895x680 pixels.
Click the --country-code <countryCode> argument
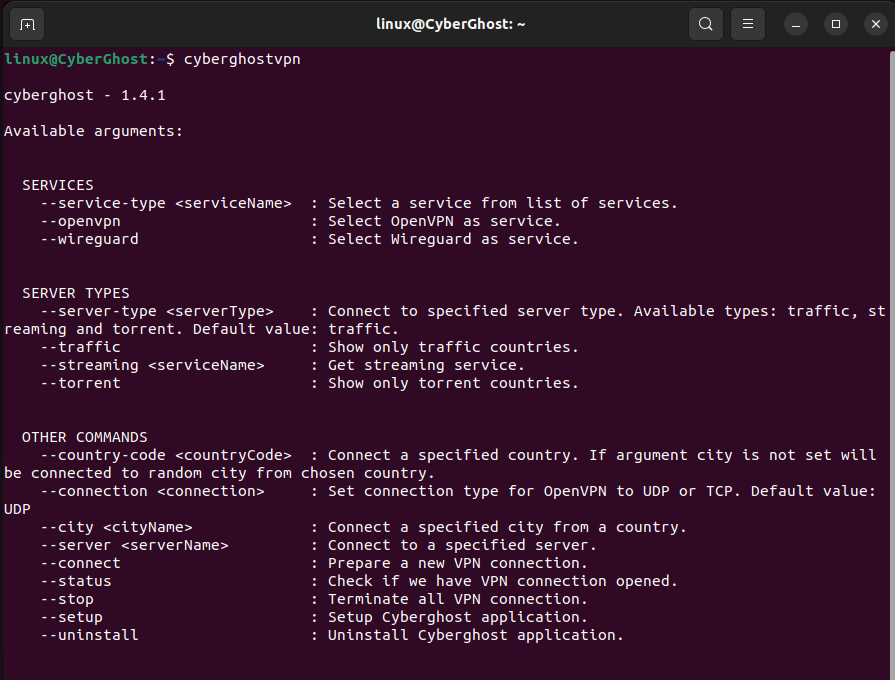[166, 455]
